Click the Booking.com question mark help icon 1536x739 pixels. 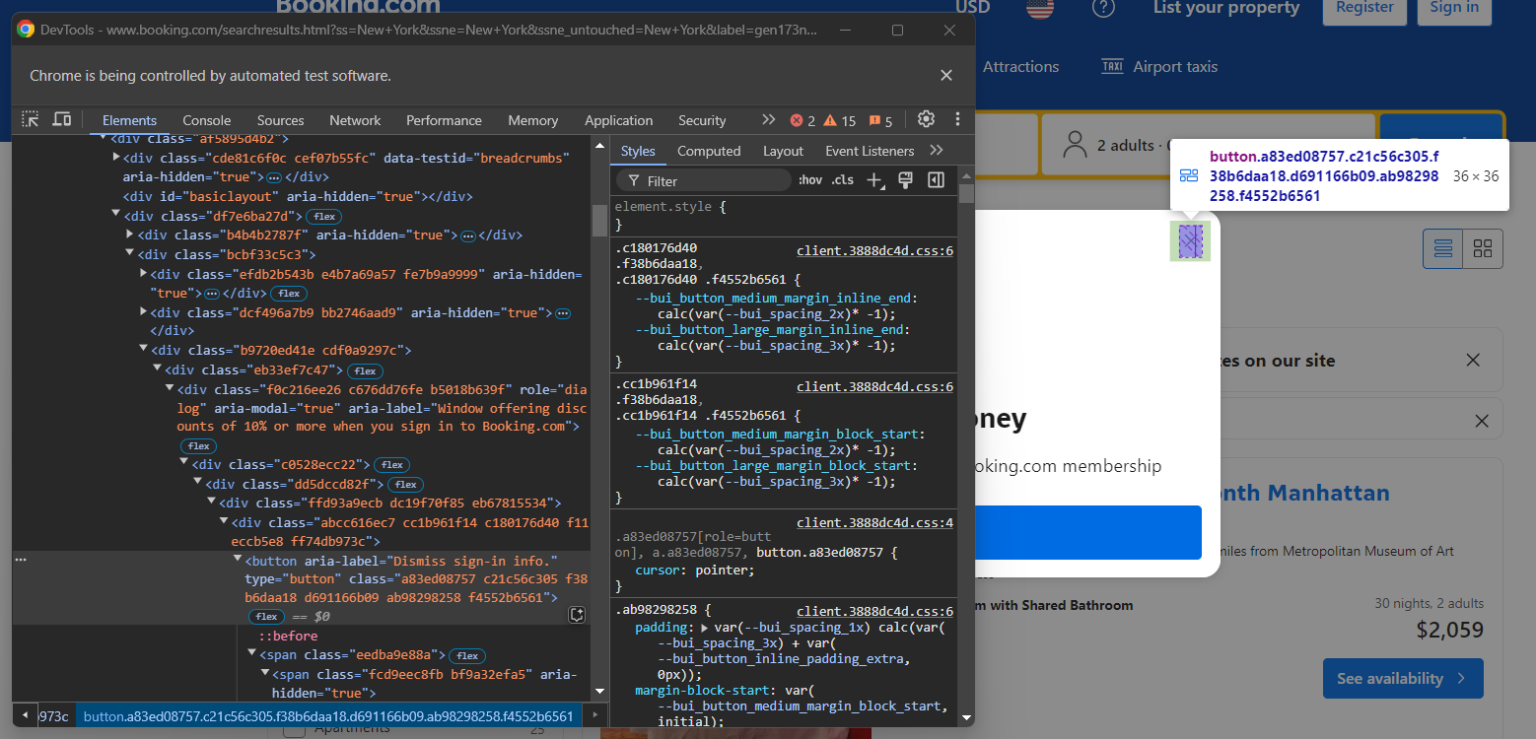(1103, 8)
